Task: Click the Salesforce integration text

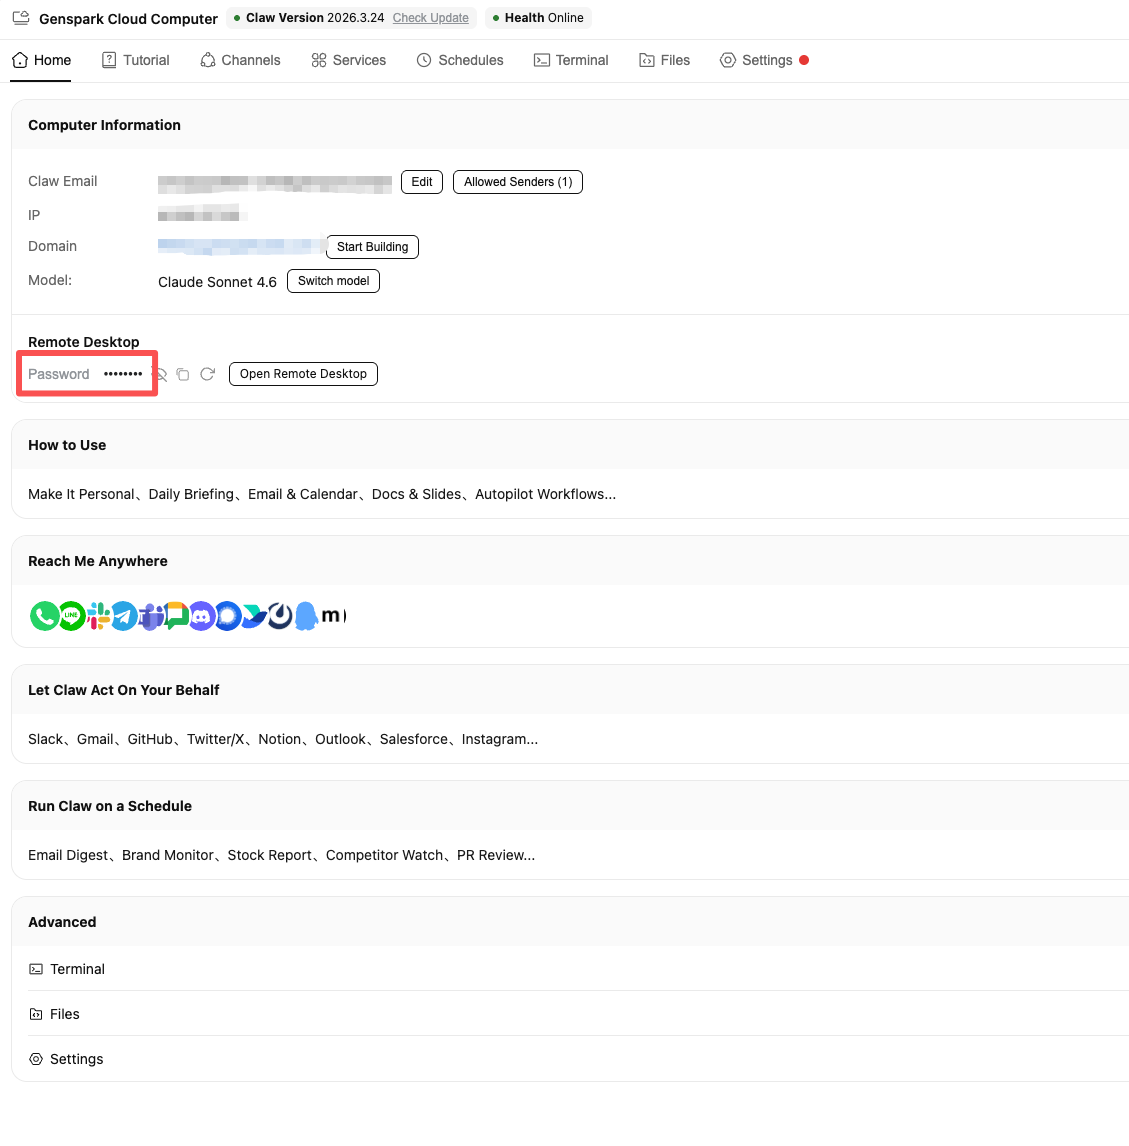Action: (414, 739)
